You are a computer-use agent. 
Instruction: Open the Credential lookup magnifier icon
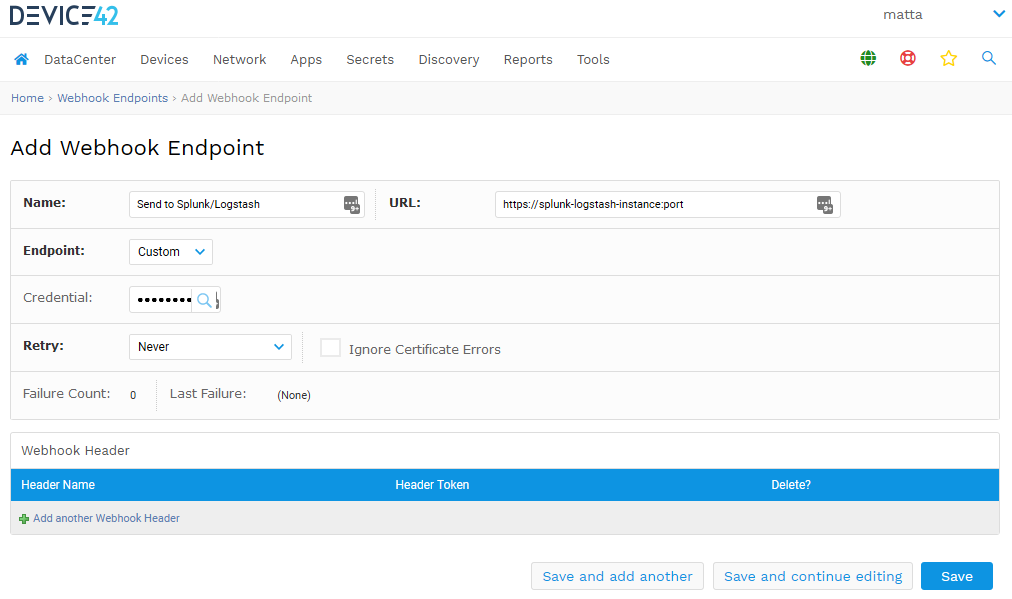click(206, 299)
